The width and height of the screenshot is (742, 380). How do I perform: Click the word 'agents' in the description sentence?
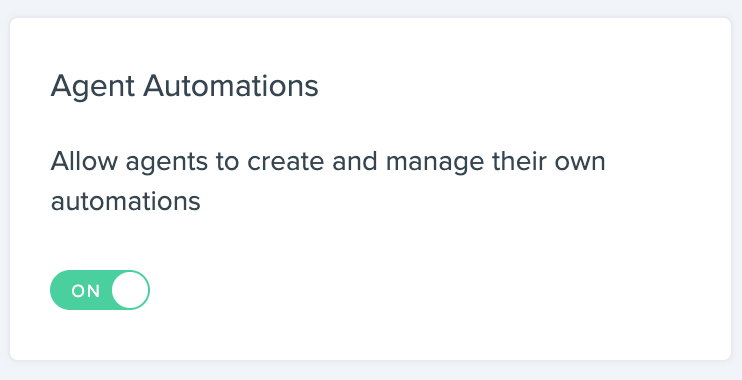[x=167, y=163]
